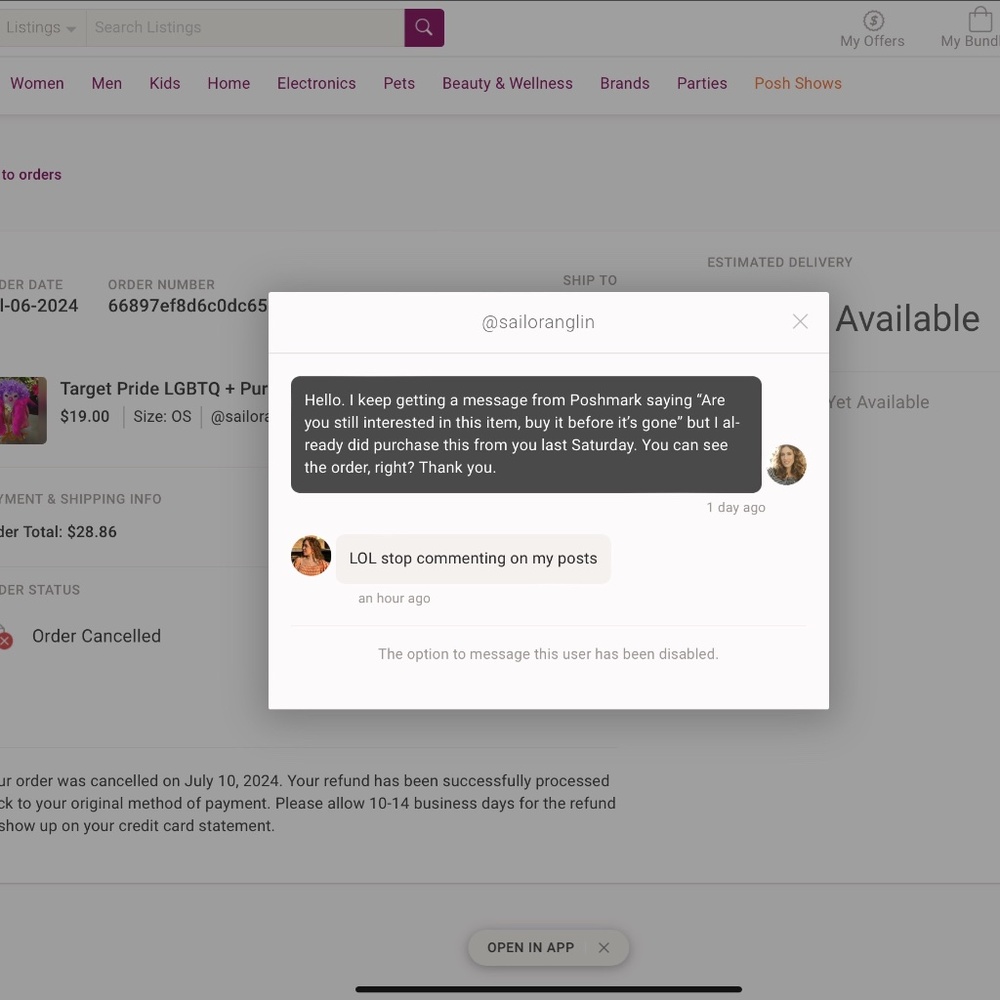Click the seller avatar beside LOL reply
This screenshot has height=1000, width=1000.
click(311, 555)
